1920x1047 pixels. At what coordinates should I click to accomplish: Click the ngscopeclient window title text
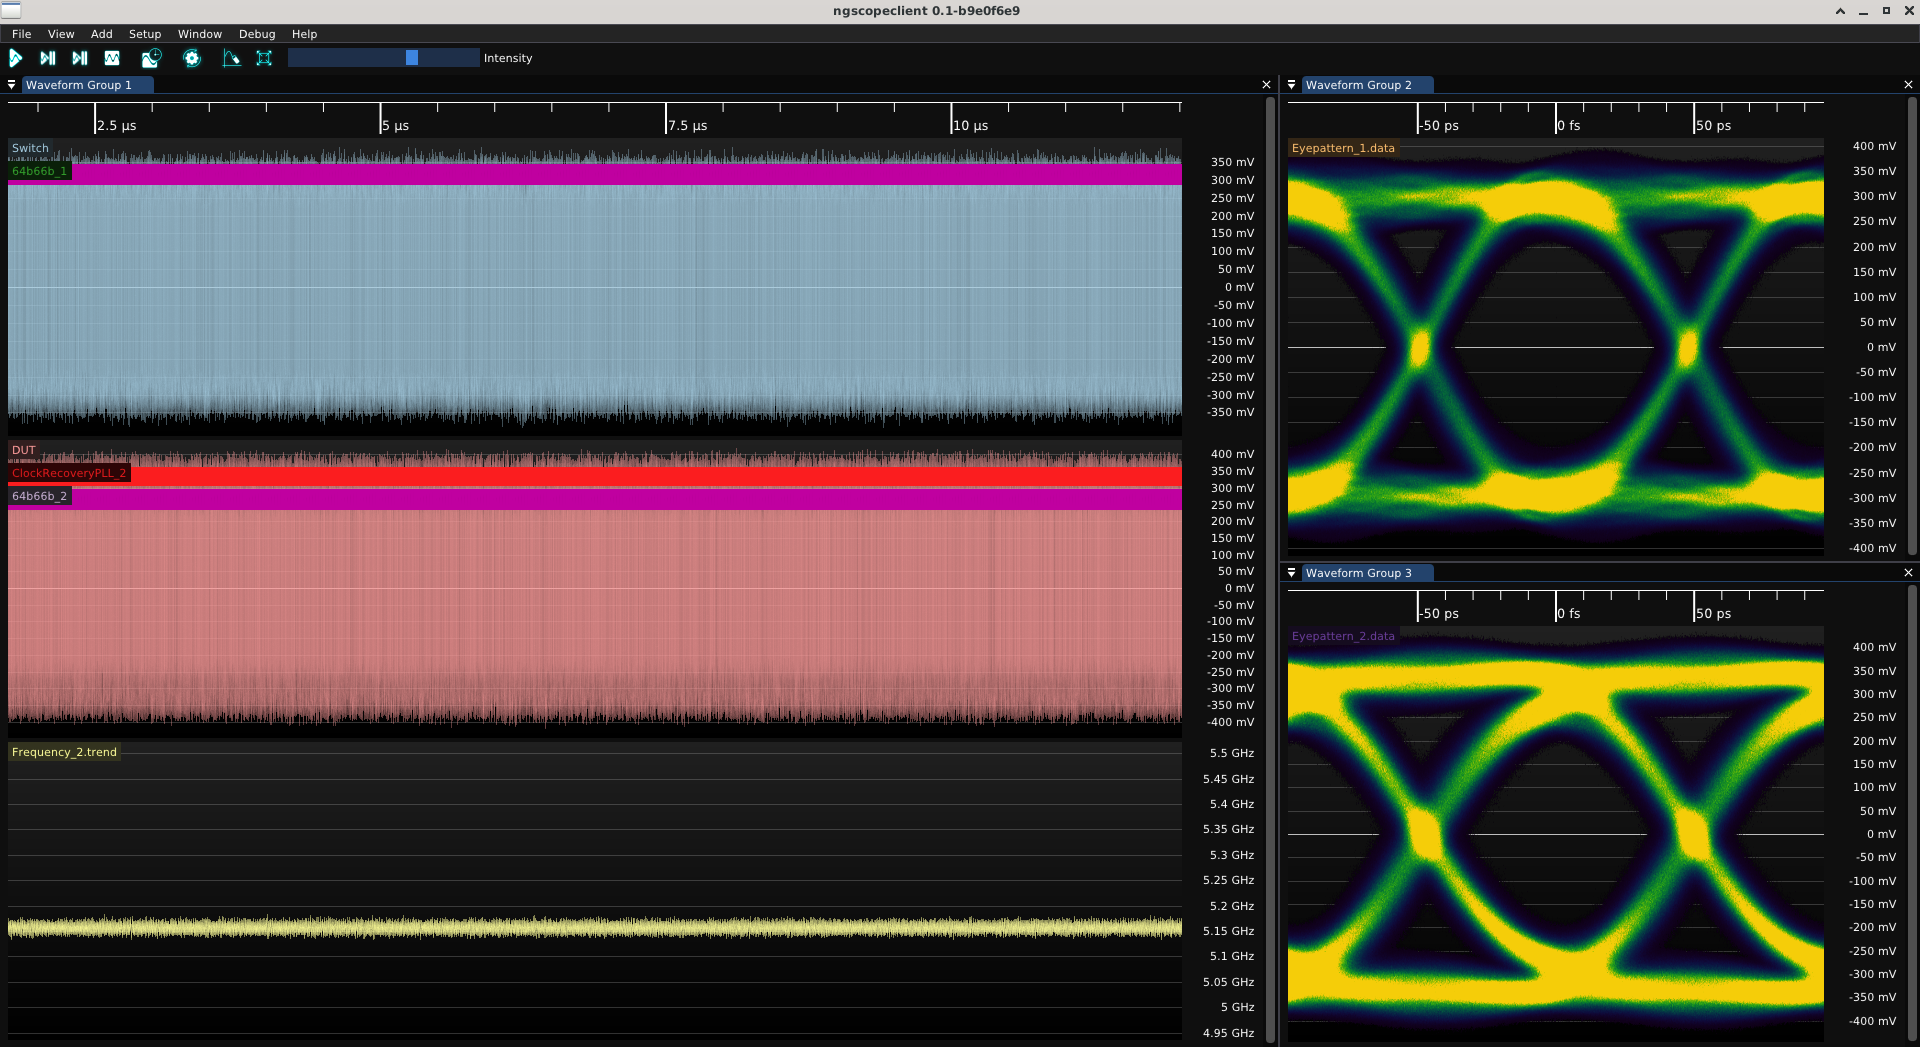pos(926,11)
